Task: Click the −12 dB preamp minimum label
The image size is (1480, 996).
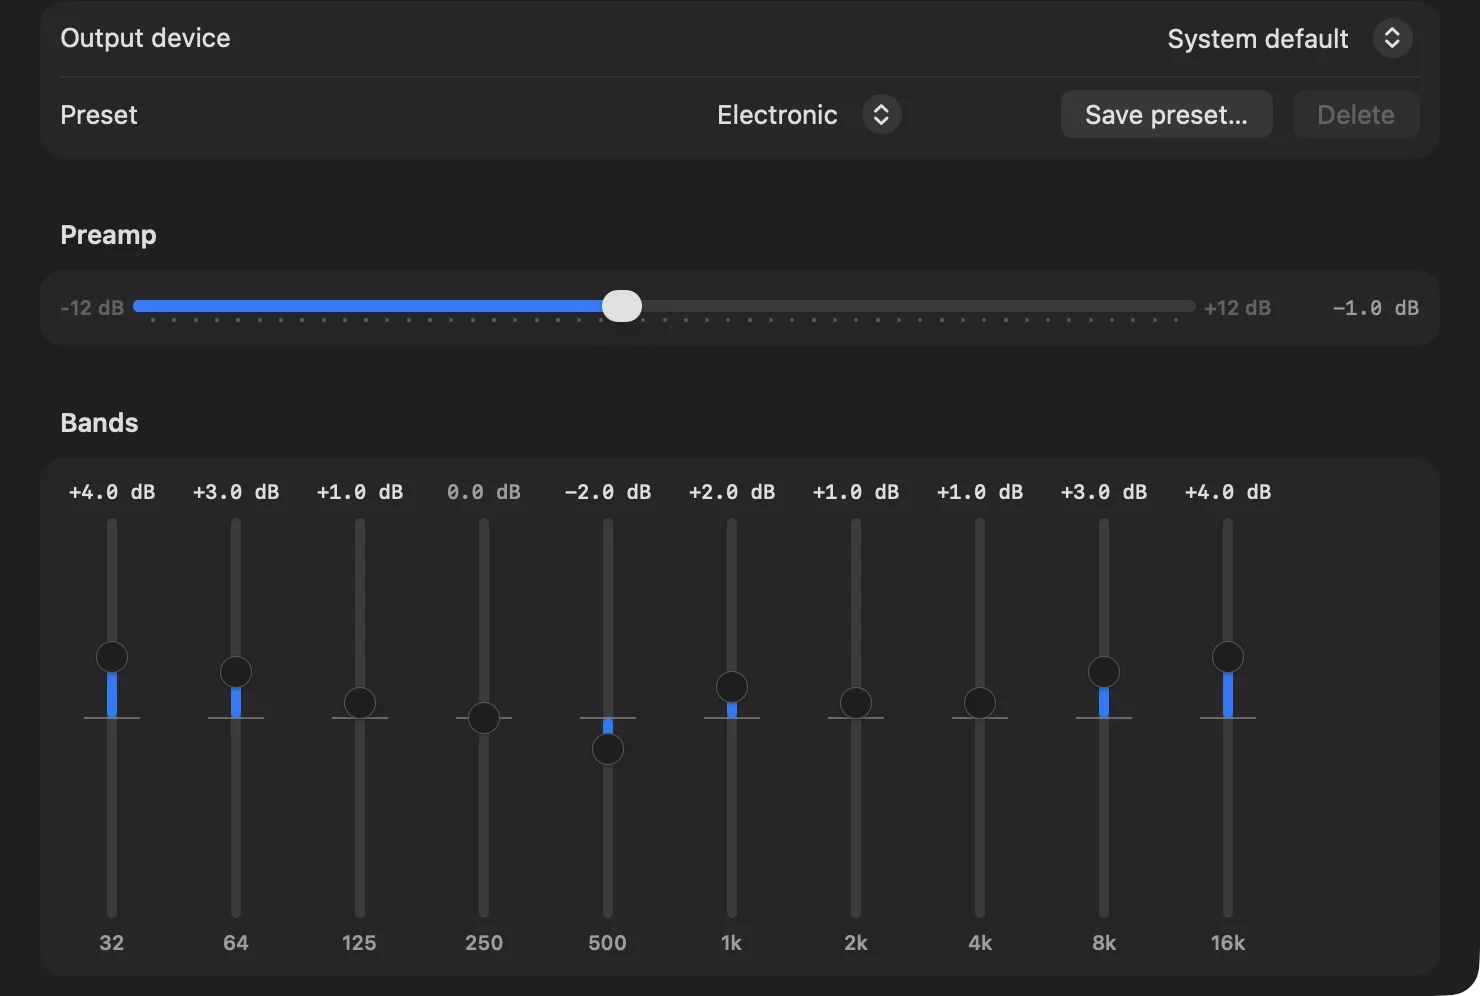Action: pyautogui.click(x=92, y=308)
